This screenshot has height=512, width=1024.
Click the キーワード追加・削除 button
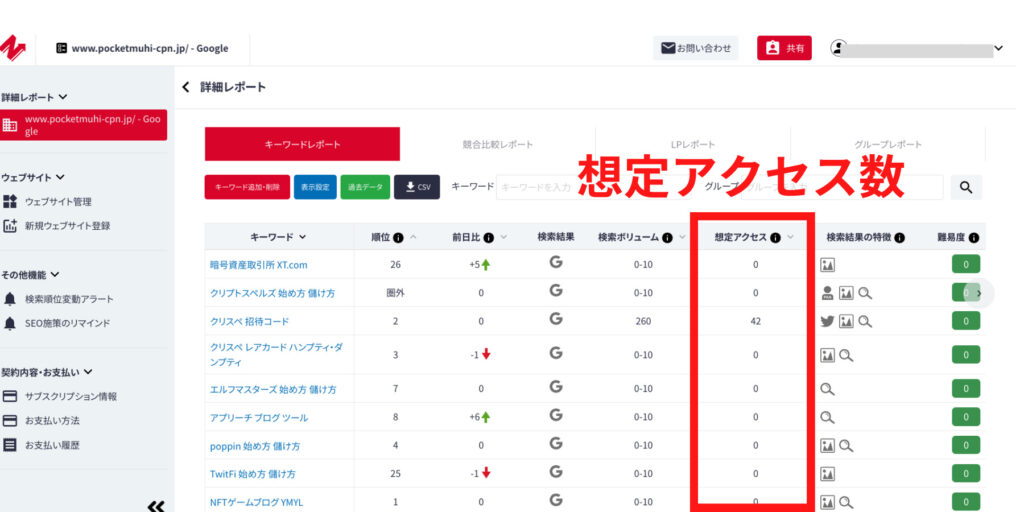coord(247,187)
